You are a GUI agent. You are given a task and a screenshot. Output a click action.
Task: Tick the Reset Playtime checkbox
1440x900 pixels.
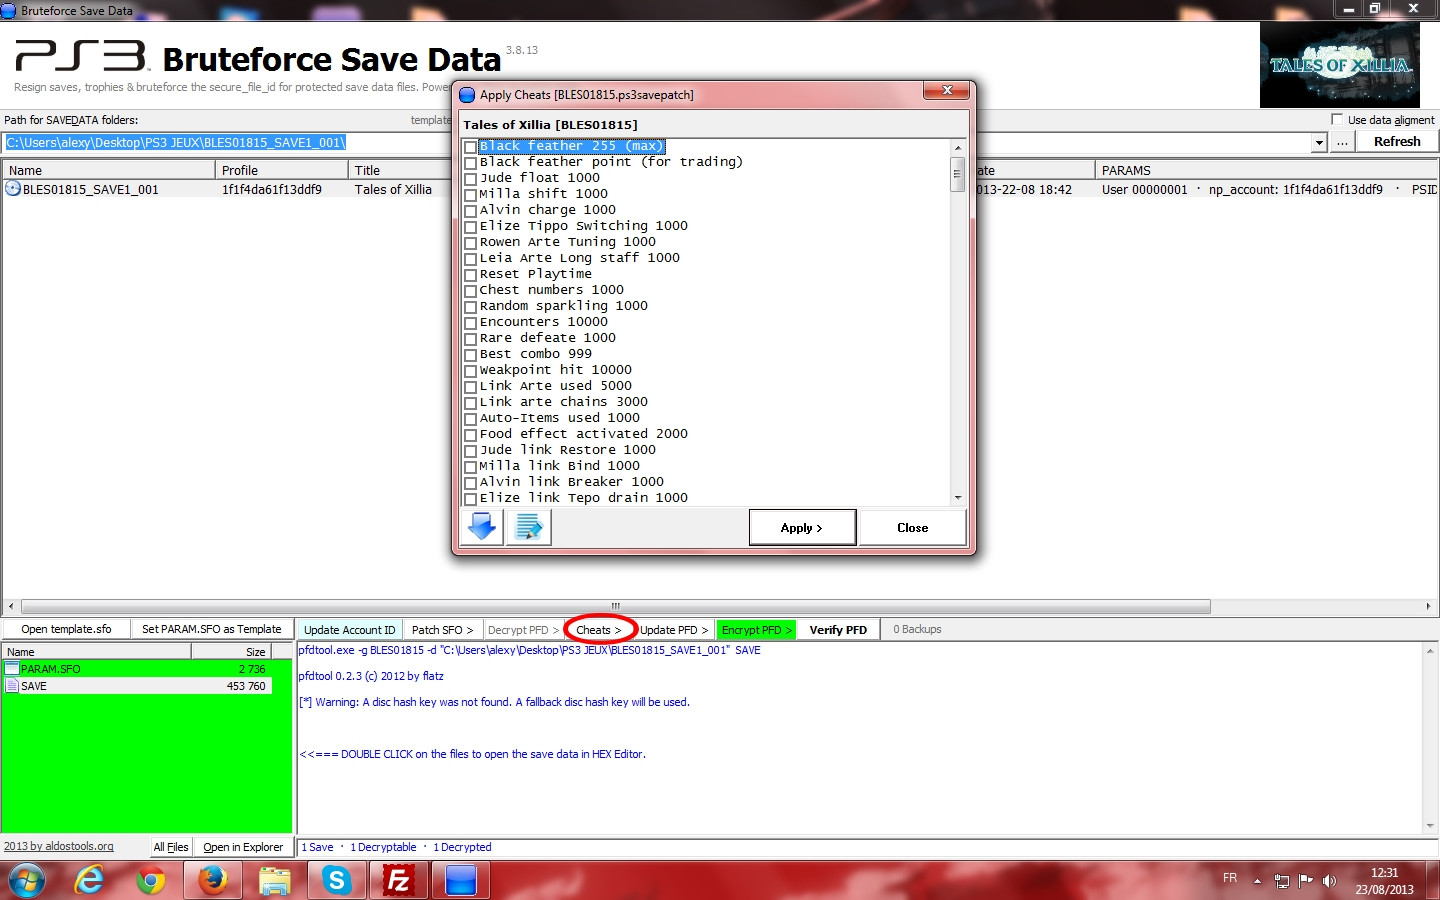pos(470,275)
